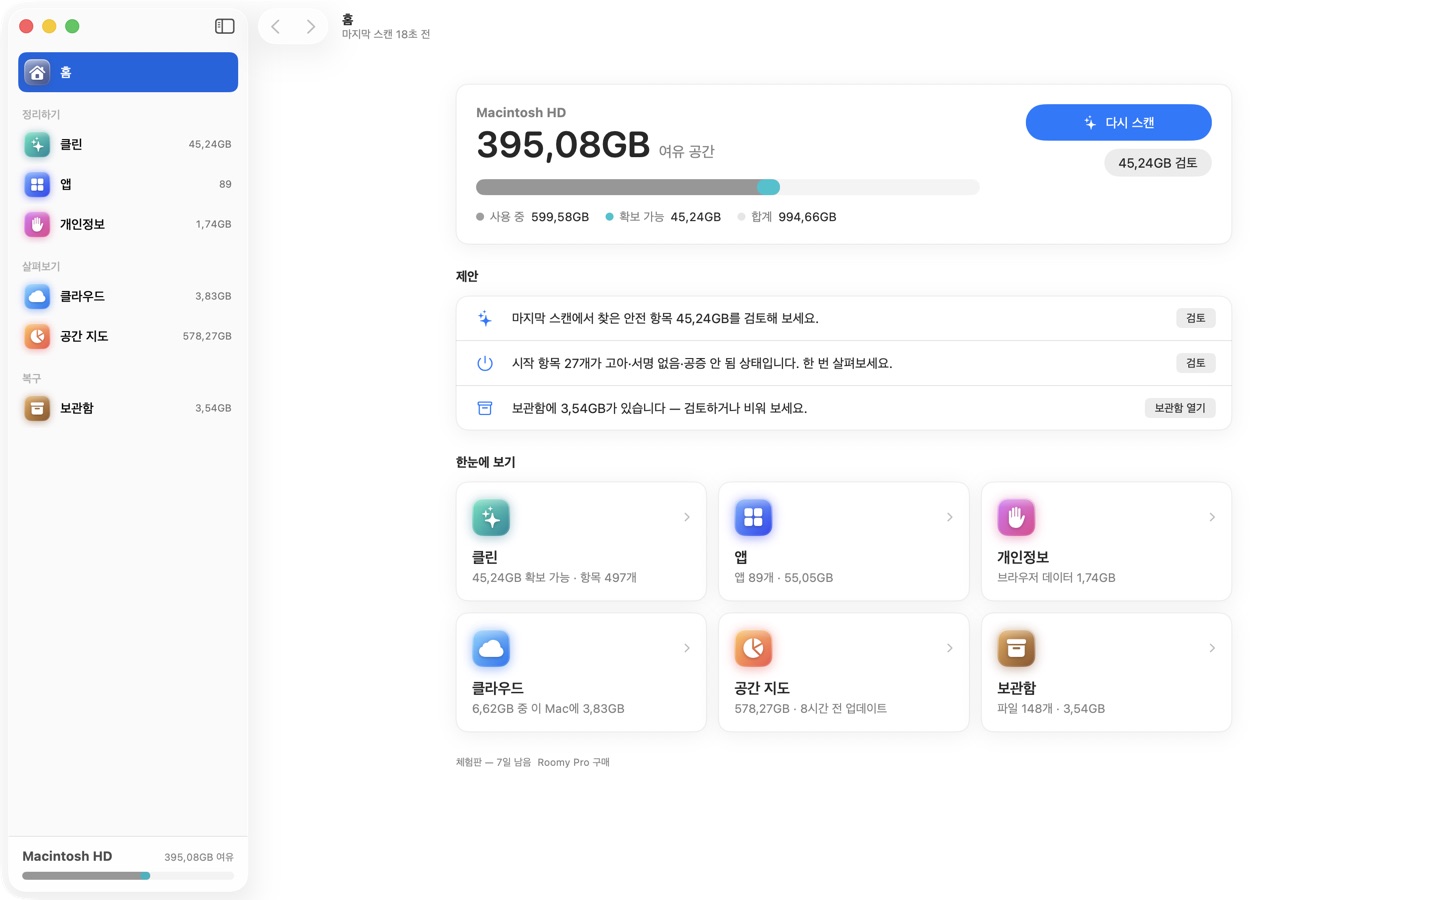Click the 다시 스캔 button

click(1118, 122)
